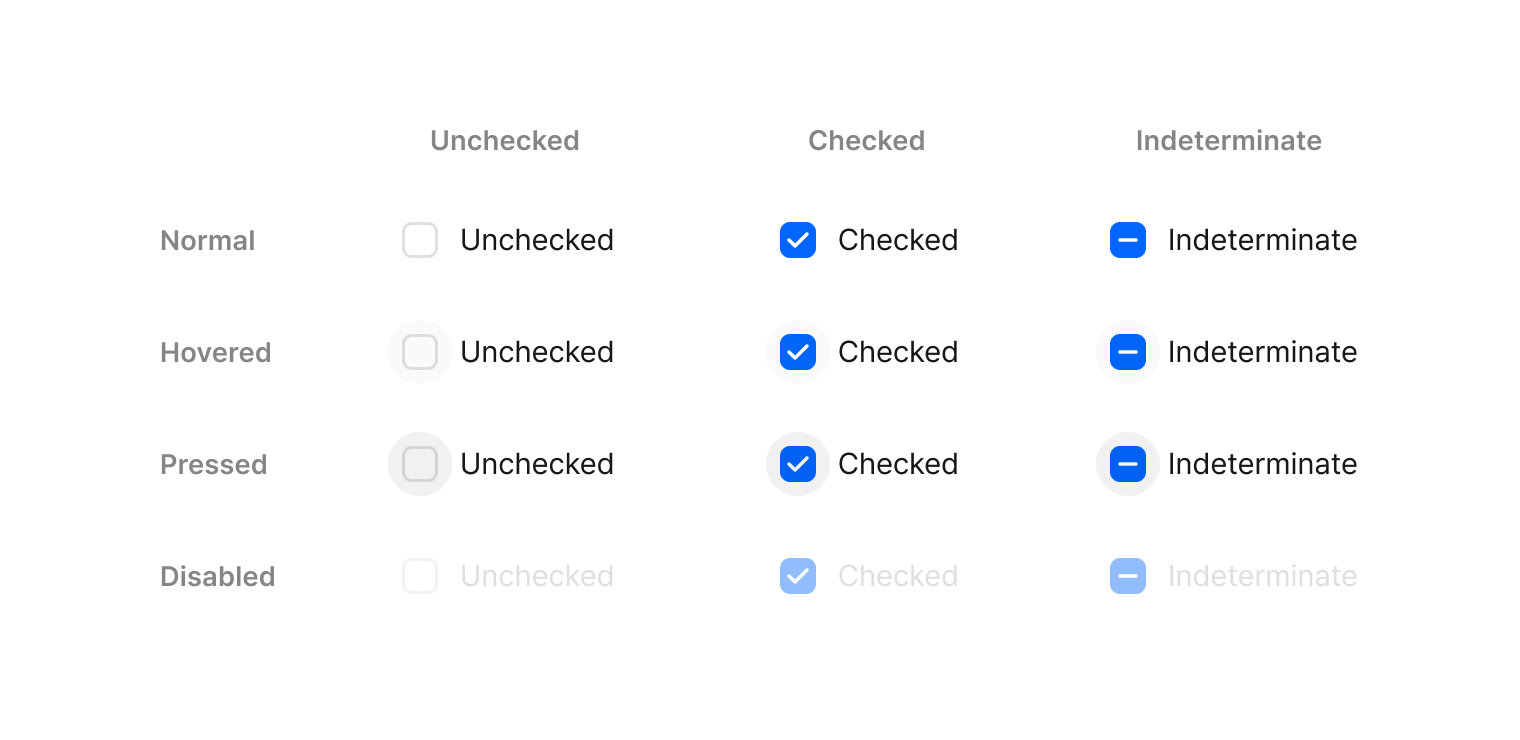Click the Indeterminate column header
Screen dimensions: 1520x740
pyautogui.click(x=1229, y=141)
